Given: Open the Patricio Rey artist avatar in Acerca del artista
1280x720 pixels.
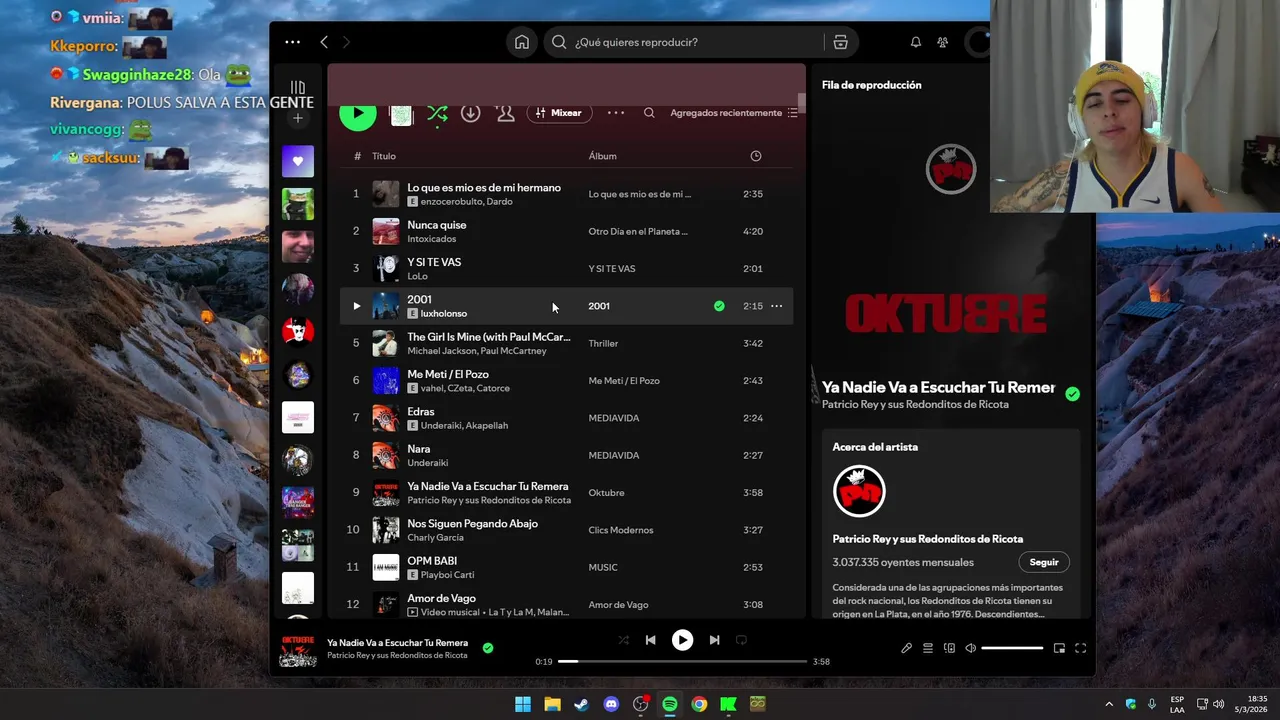Looking at the screenshot, I should (859, 491).
